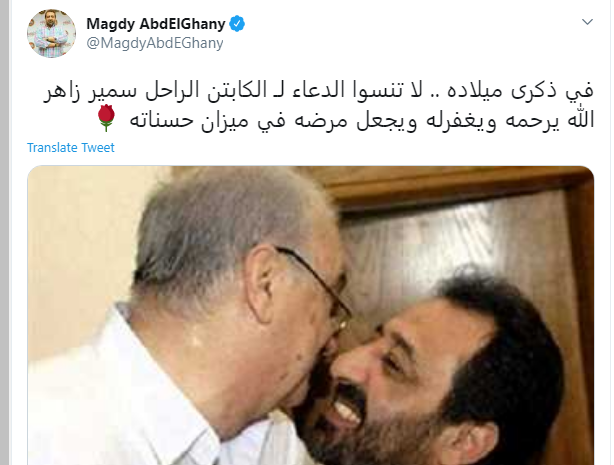Click the Translate Tweet link
Viewport: 614px width, 465px height.
pyautogui.click(x=70, y=148)
